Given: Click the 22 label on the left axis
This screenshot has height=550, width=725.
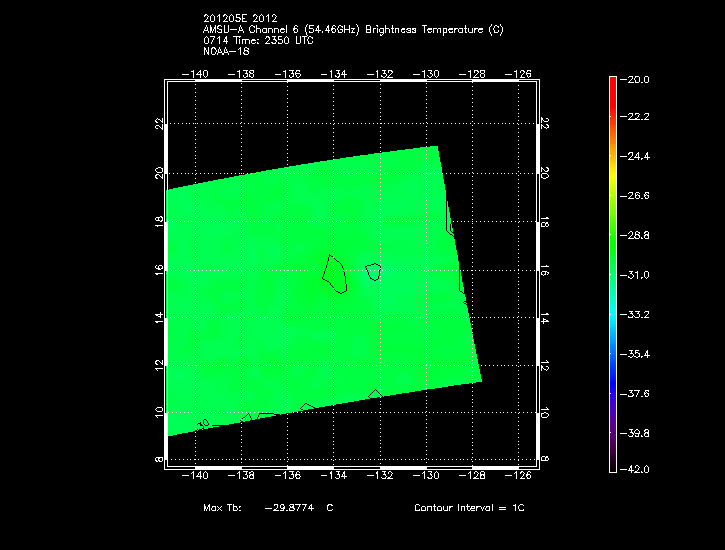Looking at the screenshot, I should 159,123.
